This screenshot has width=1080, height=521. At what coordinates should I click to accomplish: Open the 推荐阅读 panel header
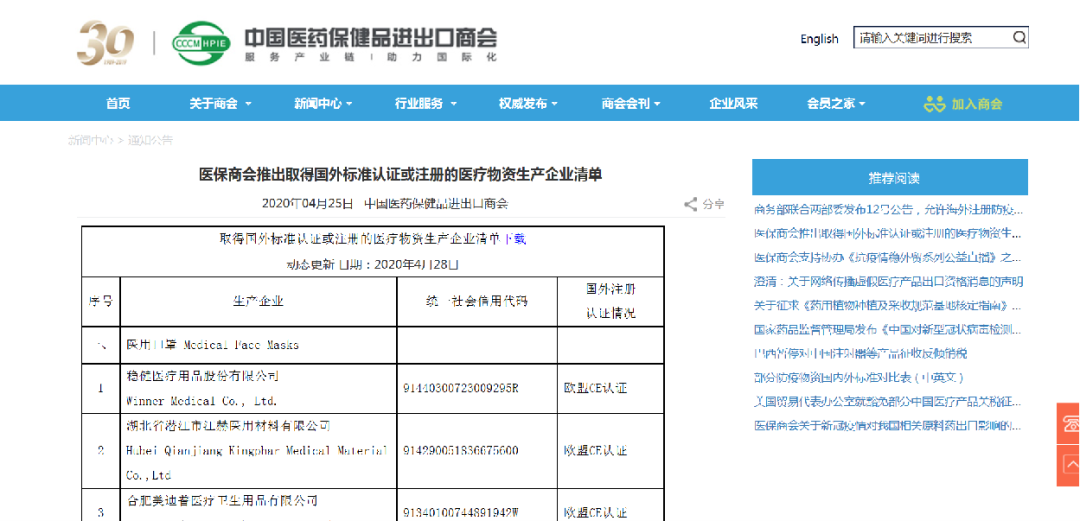point(890,177)
